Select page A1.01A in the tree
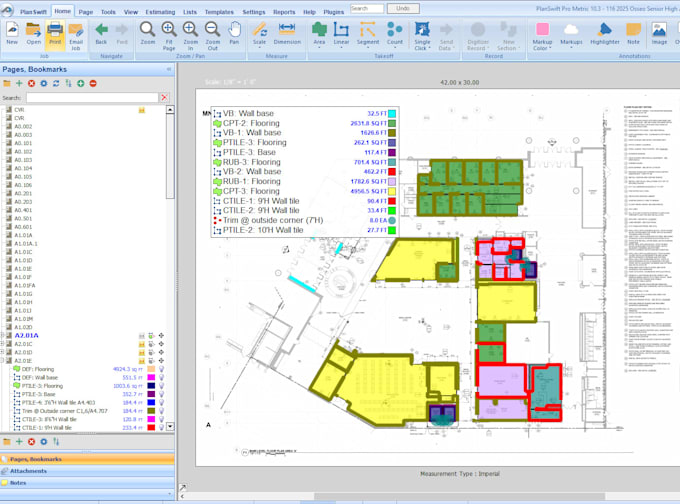The height and width of the screenshot is (504, 680). coord(23,235)
